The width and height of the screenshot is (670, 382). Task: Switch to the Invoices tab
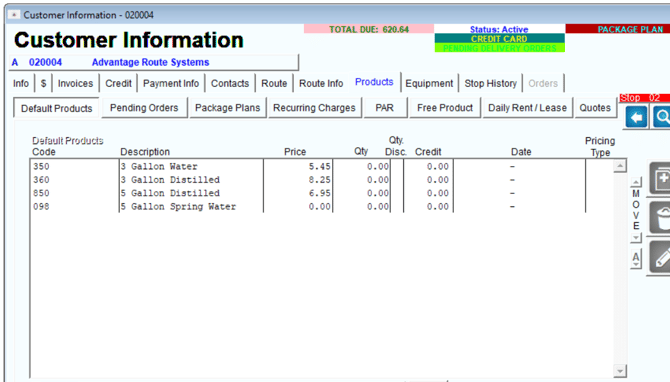coord(76,83)
